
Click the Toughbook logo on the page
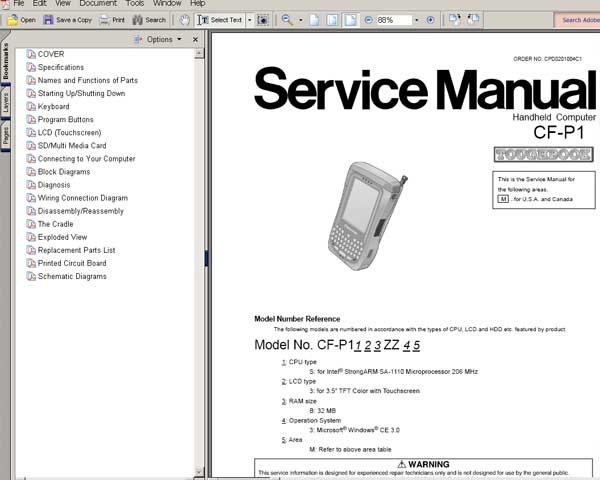tap(543, 155)
